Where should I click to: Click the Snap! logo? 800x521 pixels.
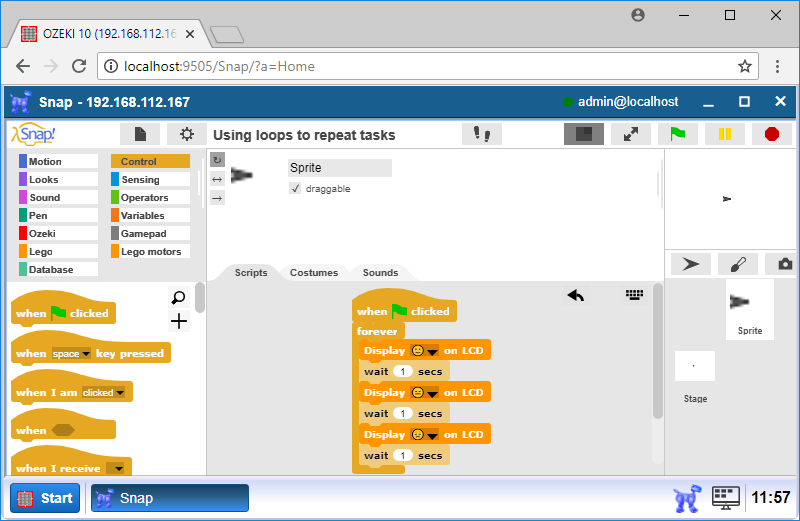click(x=34, y=134)
